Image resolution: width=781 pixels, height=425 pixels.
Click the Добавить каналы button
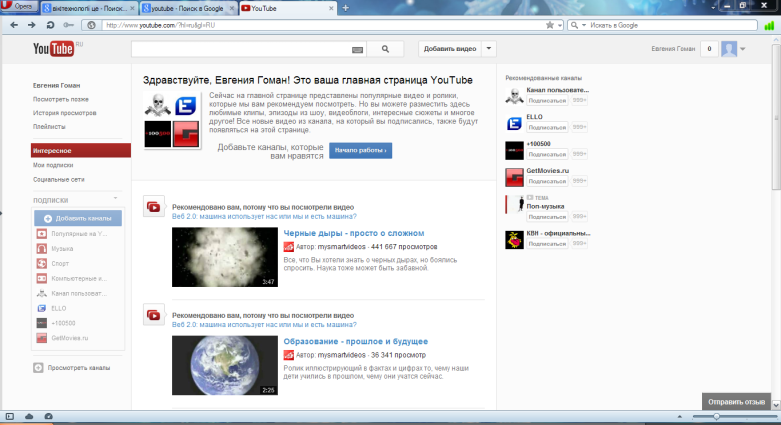pos(78,218)
